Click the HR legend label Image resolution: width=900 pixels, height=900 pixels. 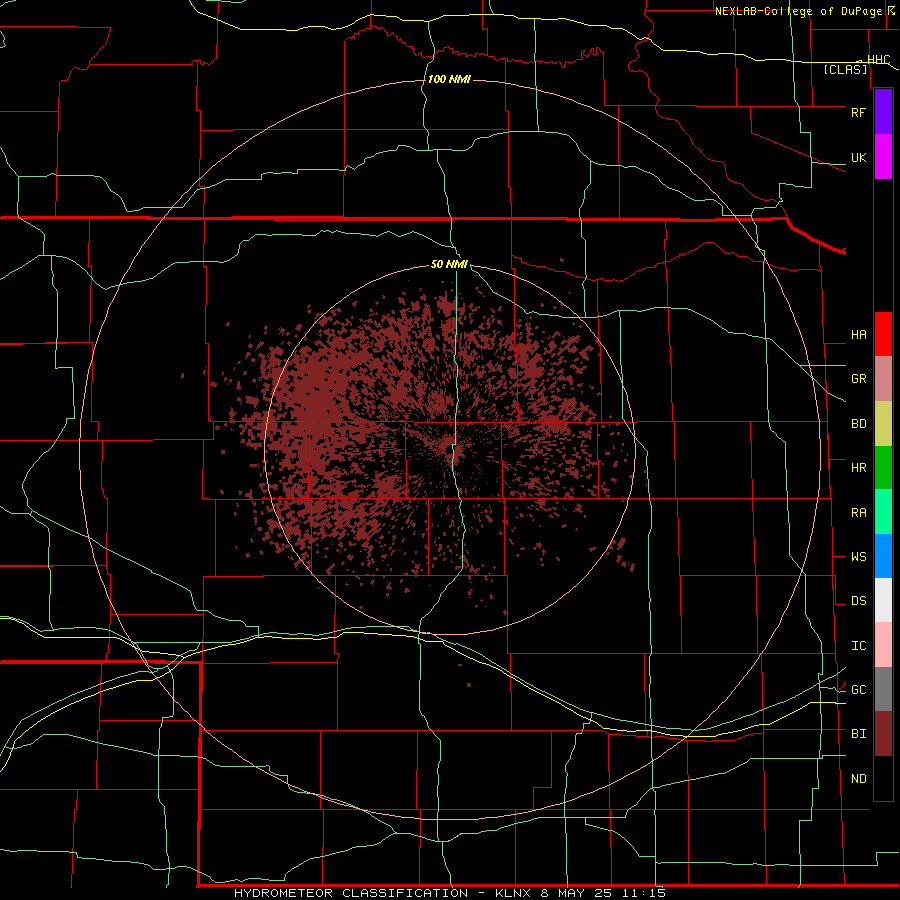point(858,468)
